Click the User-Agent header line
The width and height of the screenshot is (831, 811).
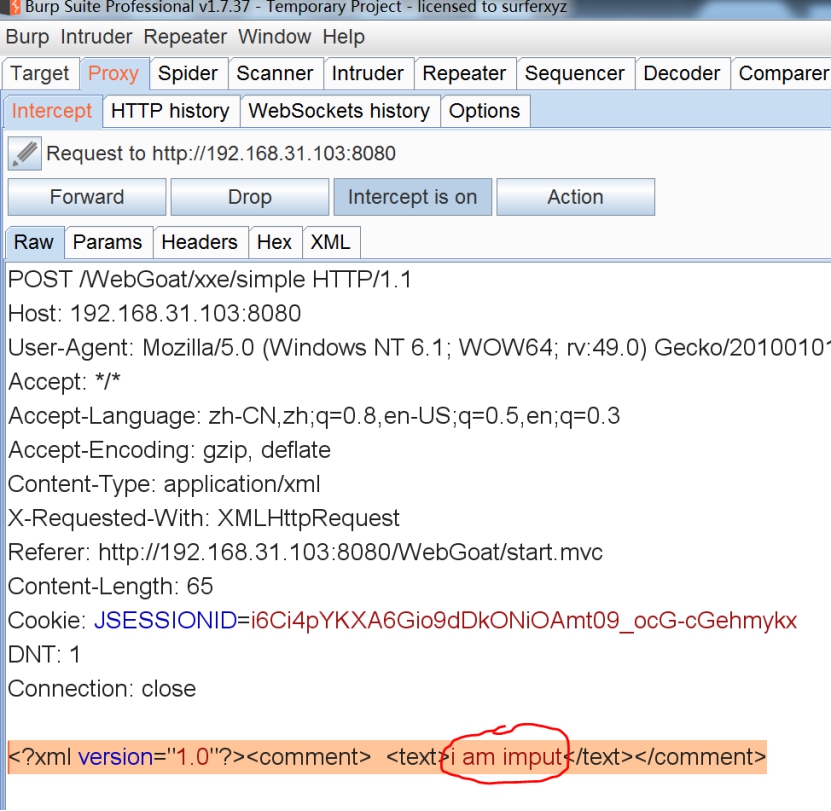click(419, 348)
